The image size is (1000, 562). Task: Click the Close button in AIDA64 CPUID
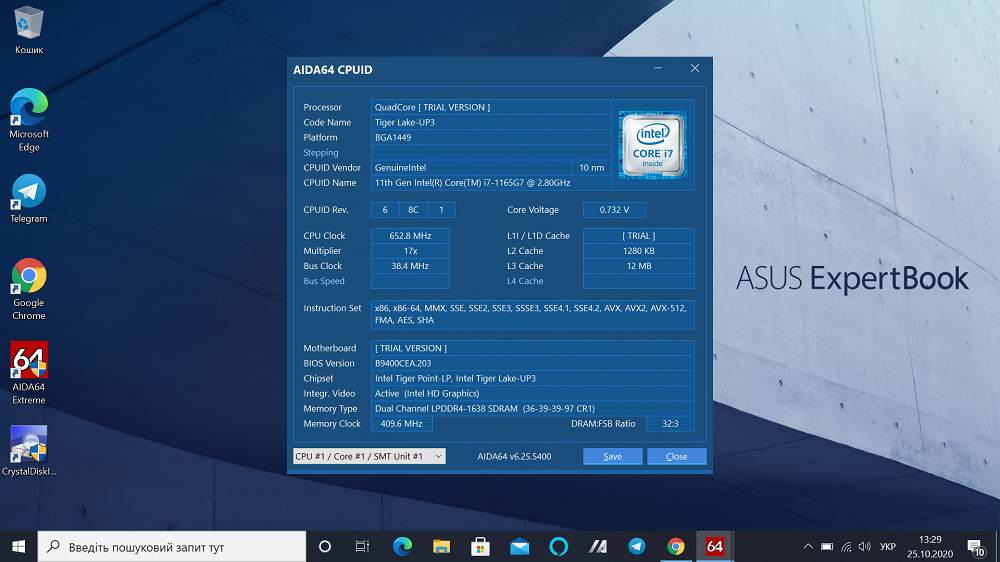click(676, 456)
